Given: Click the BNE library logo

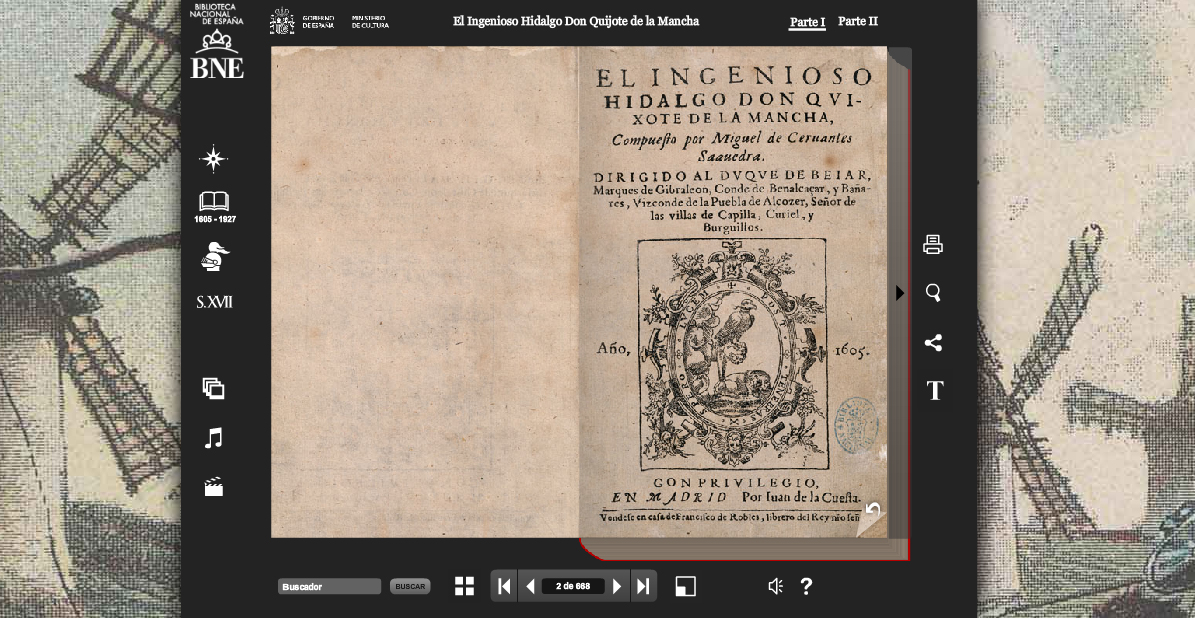Looking at the screenshot, I should (217, 43).
